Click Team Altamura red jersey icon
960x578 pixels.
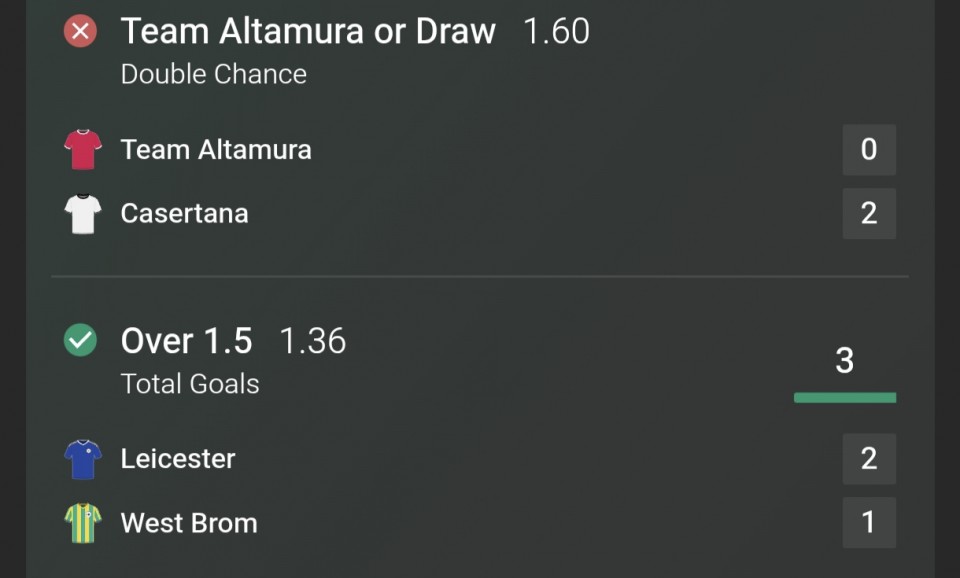[83, 150]
